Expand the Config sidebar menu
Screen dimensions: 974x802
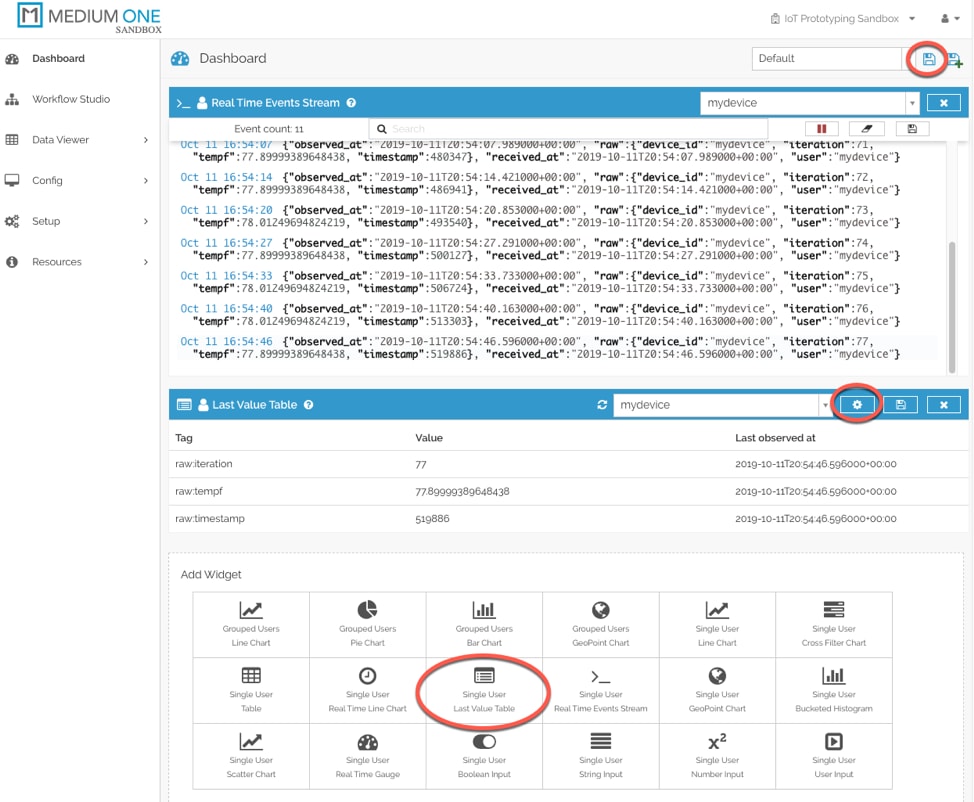(78, 181)
